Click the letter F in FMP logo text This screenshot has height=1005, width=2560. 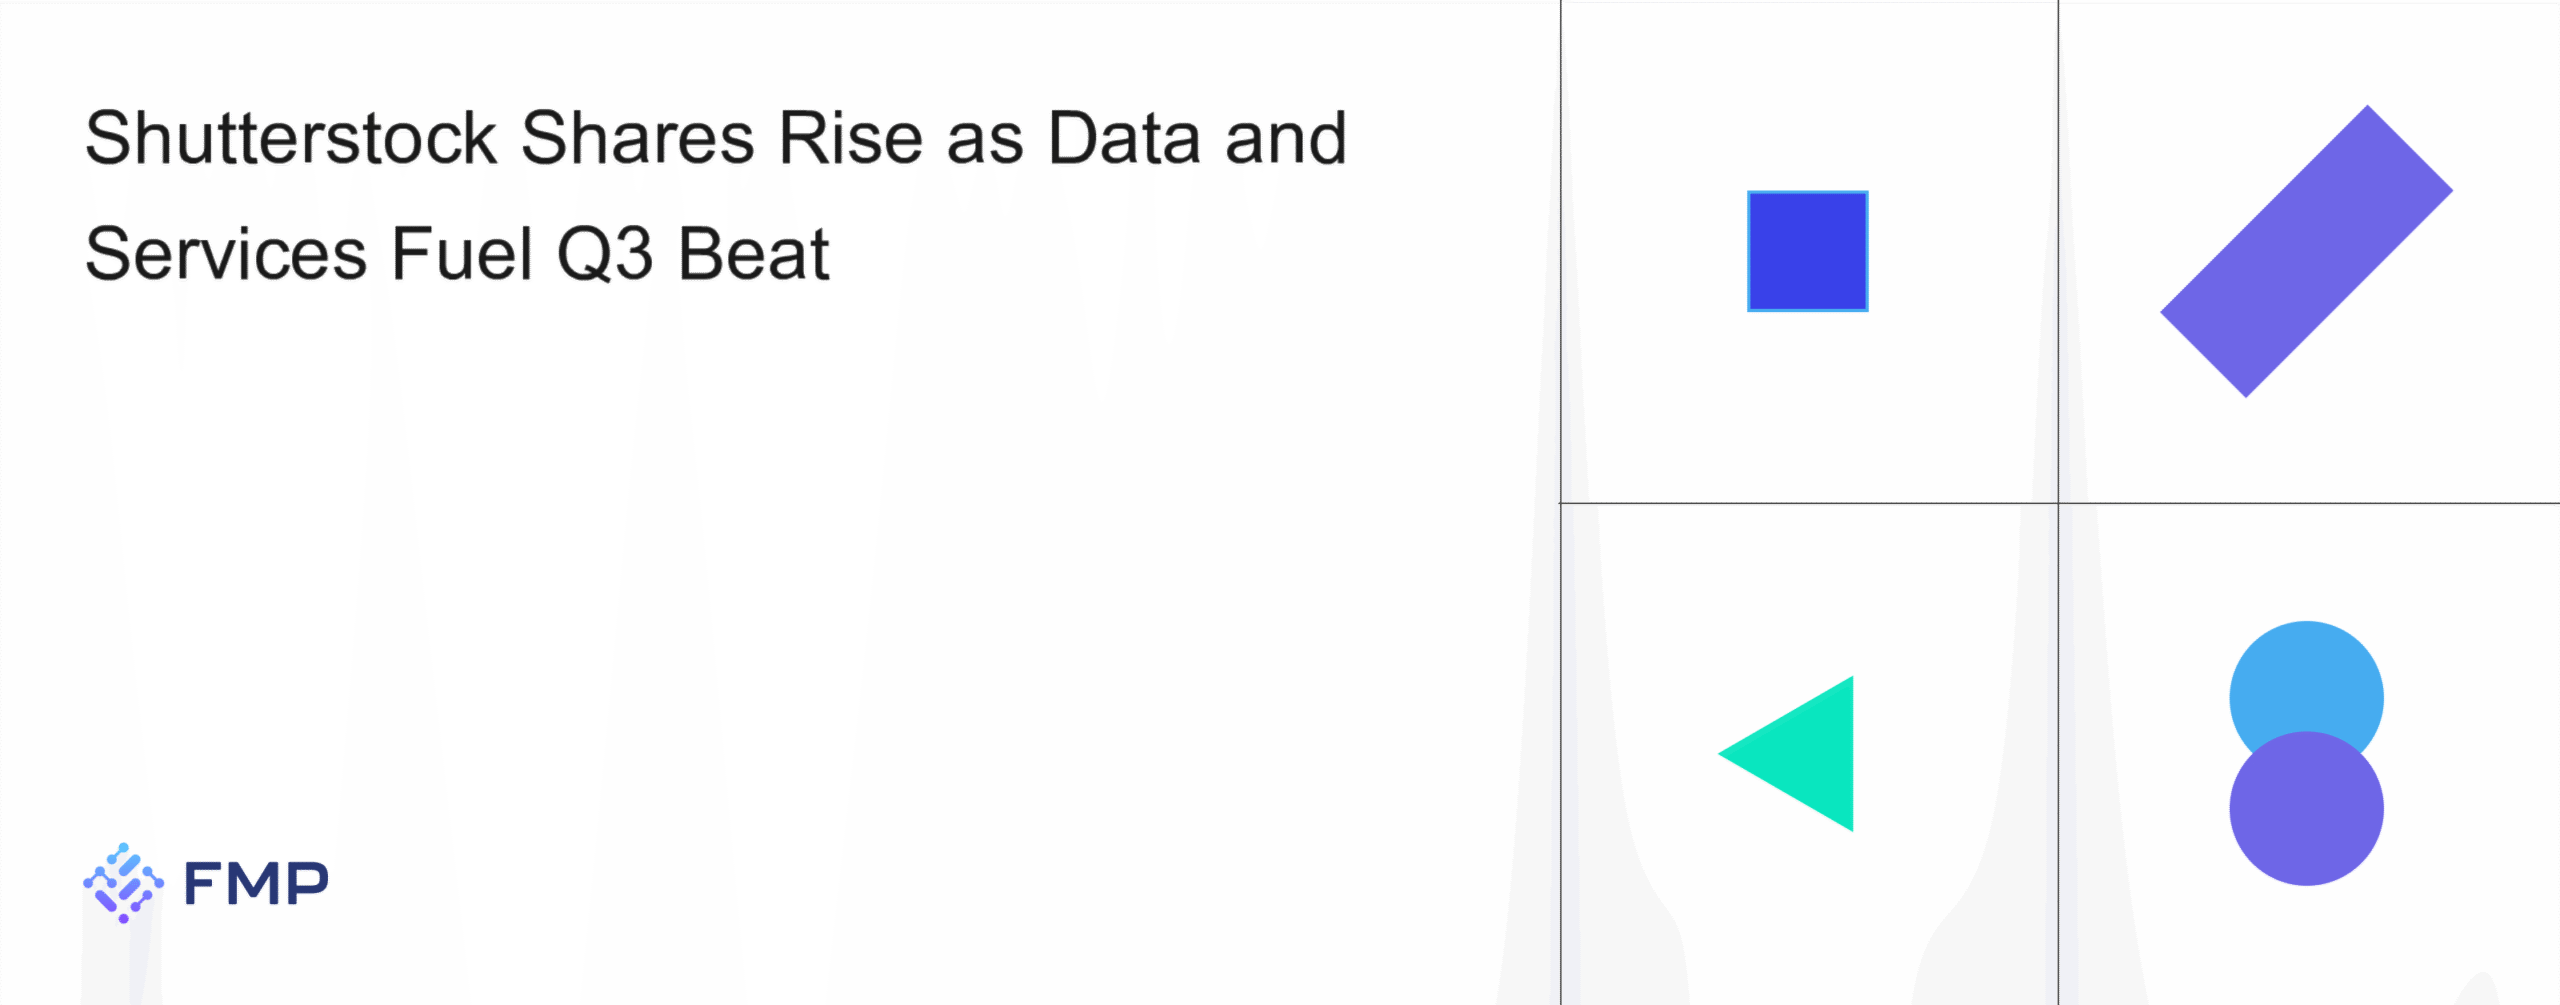click(204, 883)
